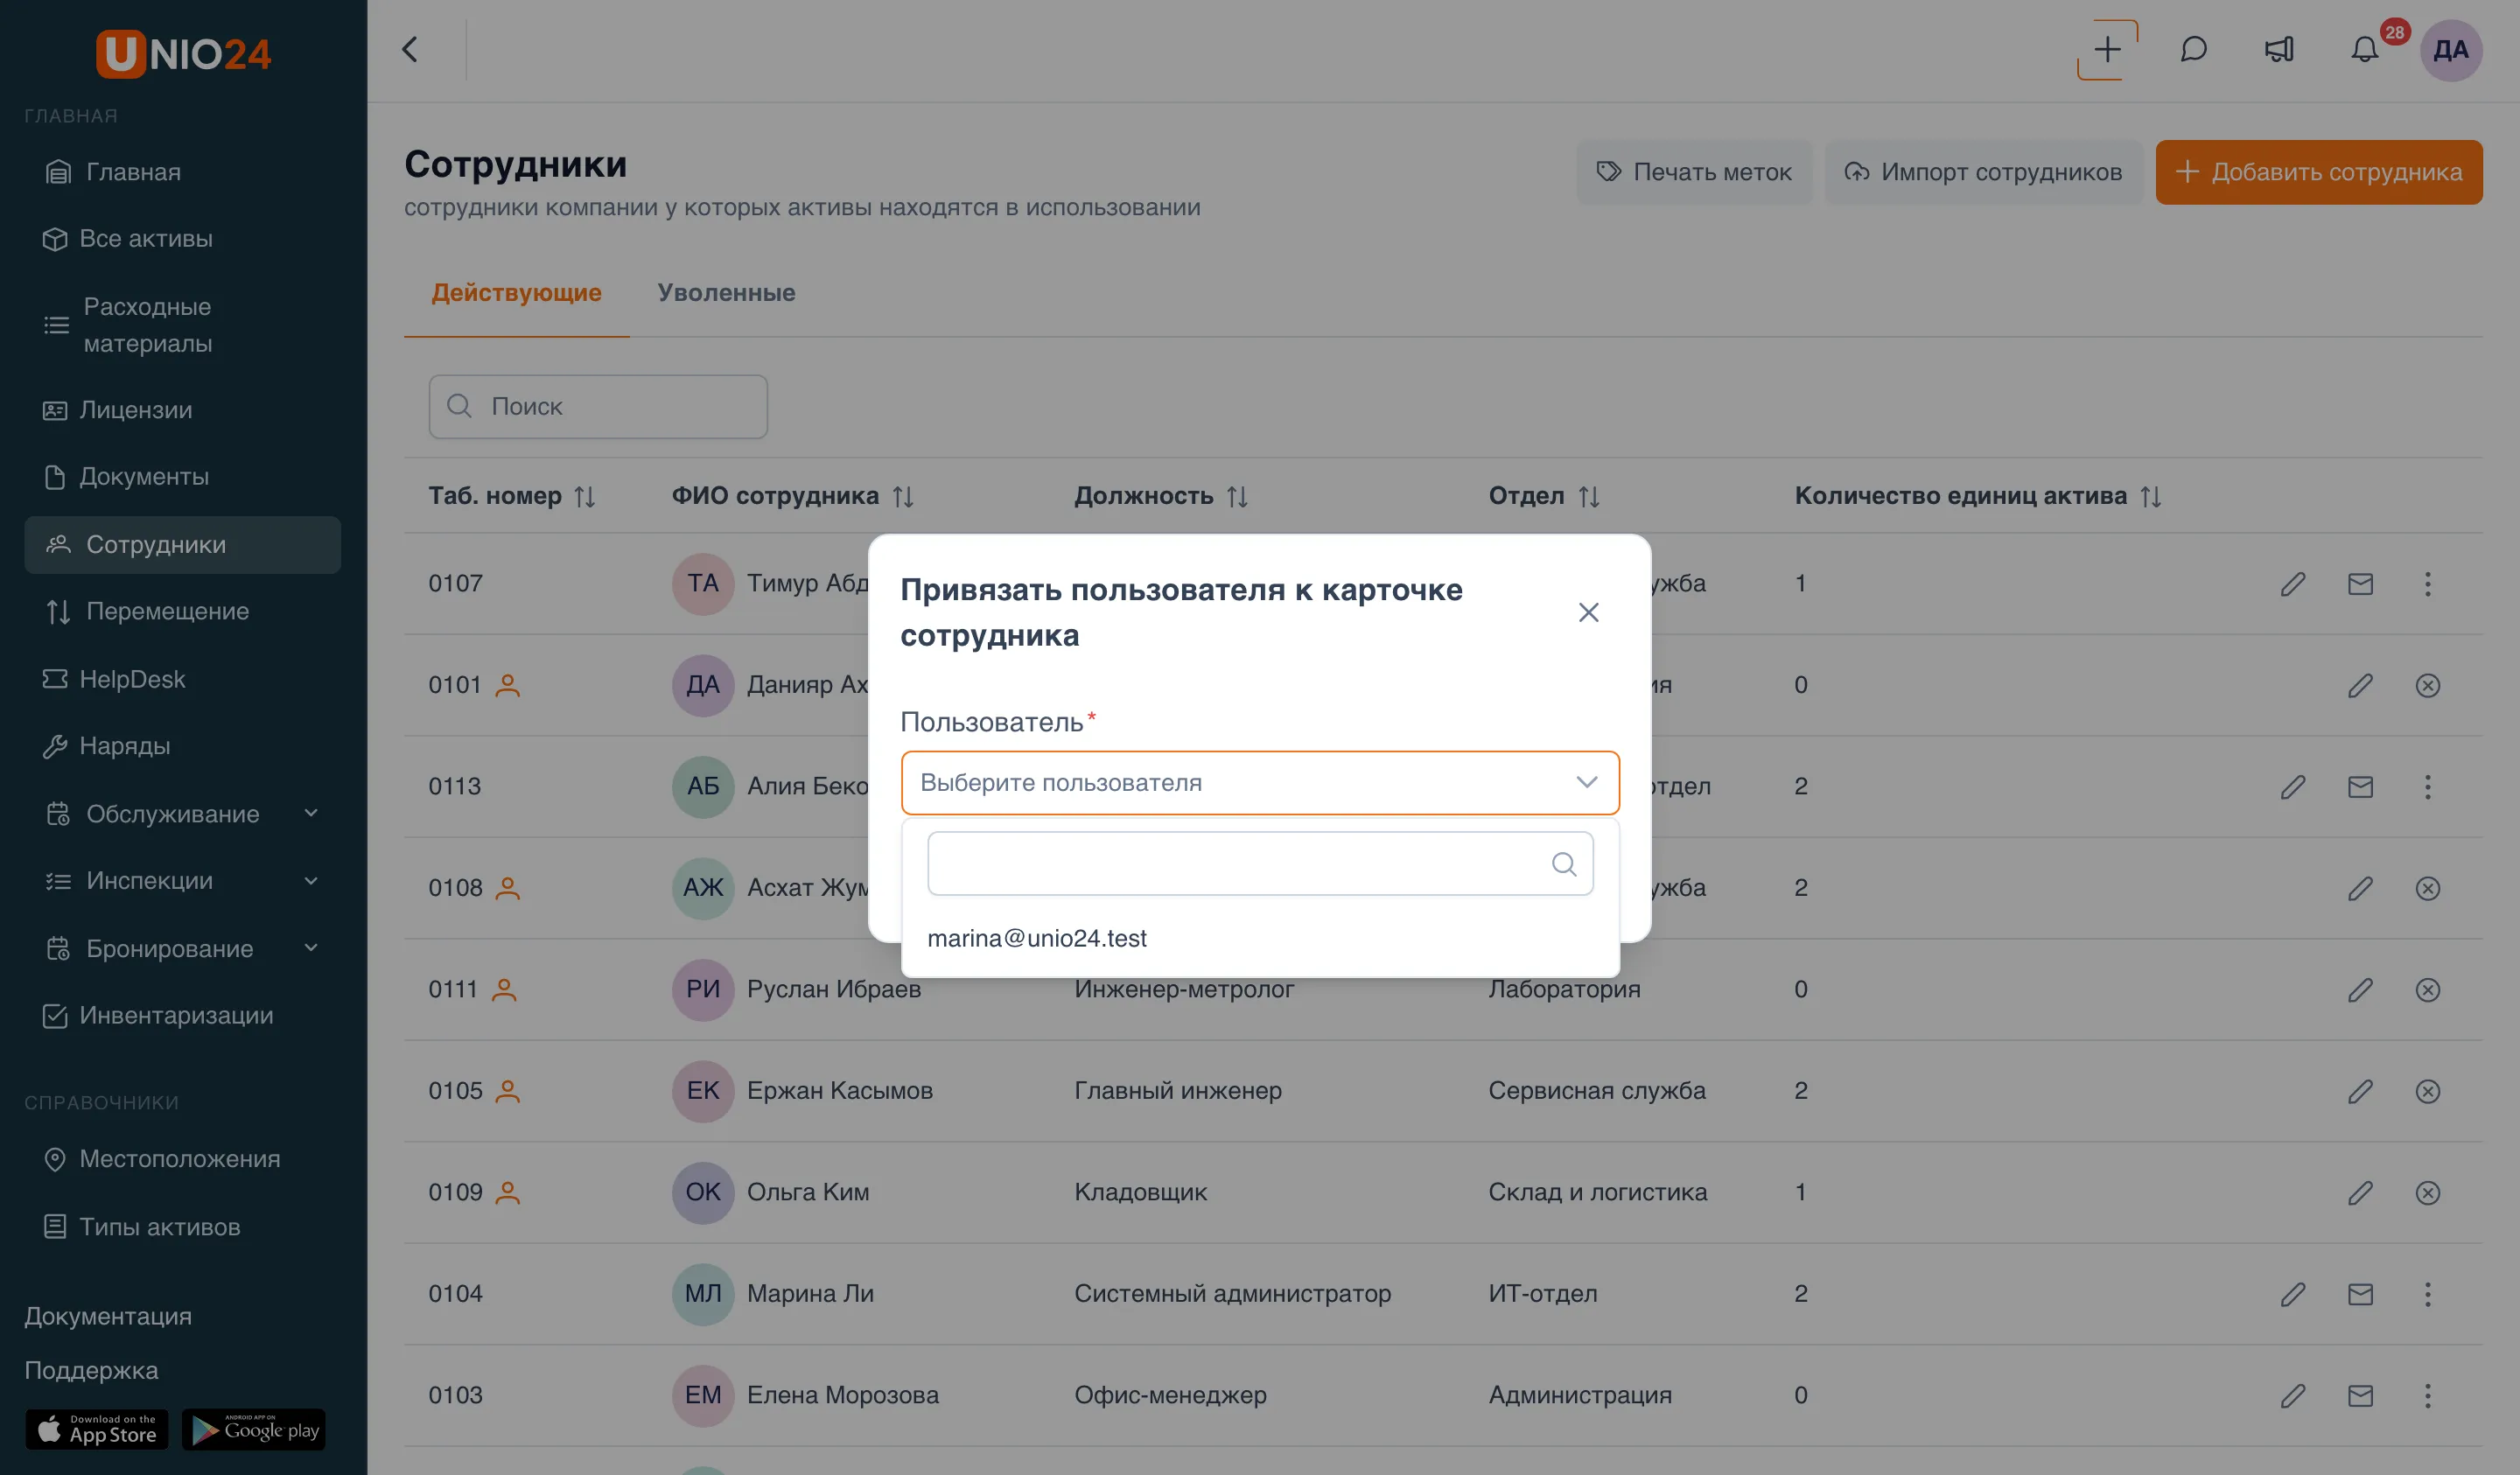Go back using the header arrow
This screenshot has width=2520, height=1475.
click(410, 50)
